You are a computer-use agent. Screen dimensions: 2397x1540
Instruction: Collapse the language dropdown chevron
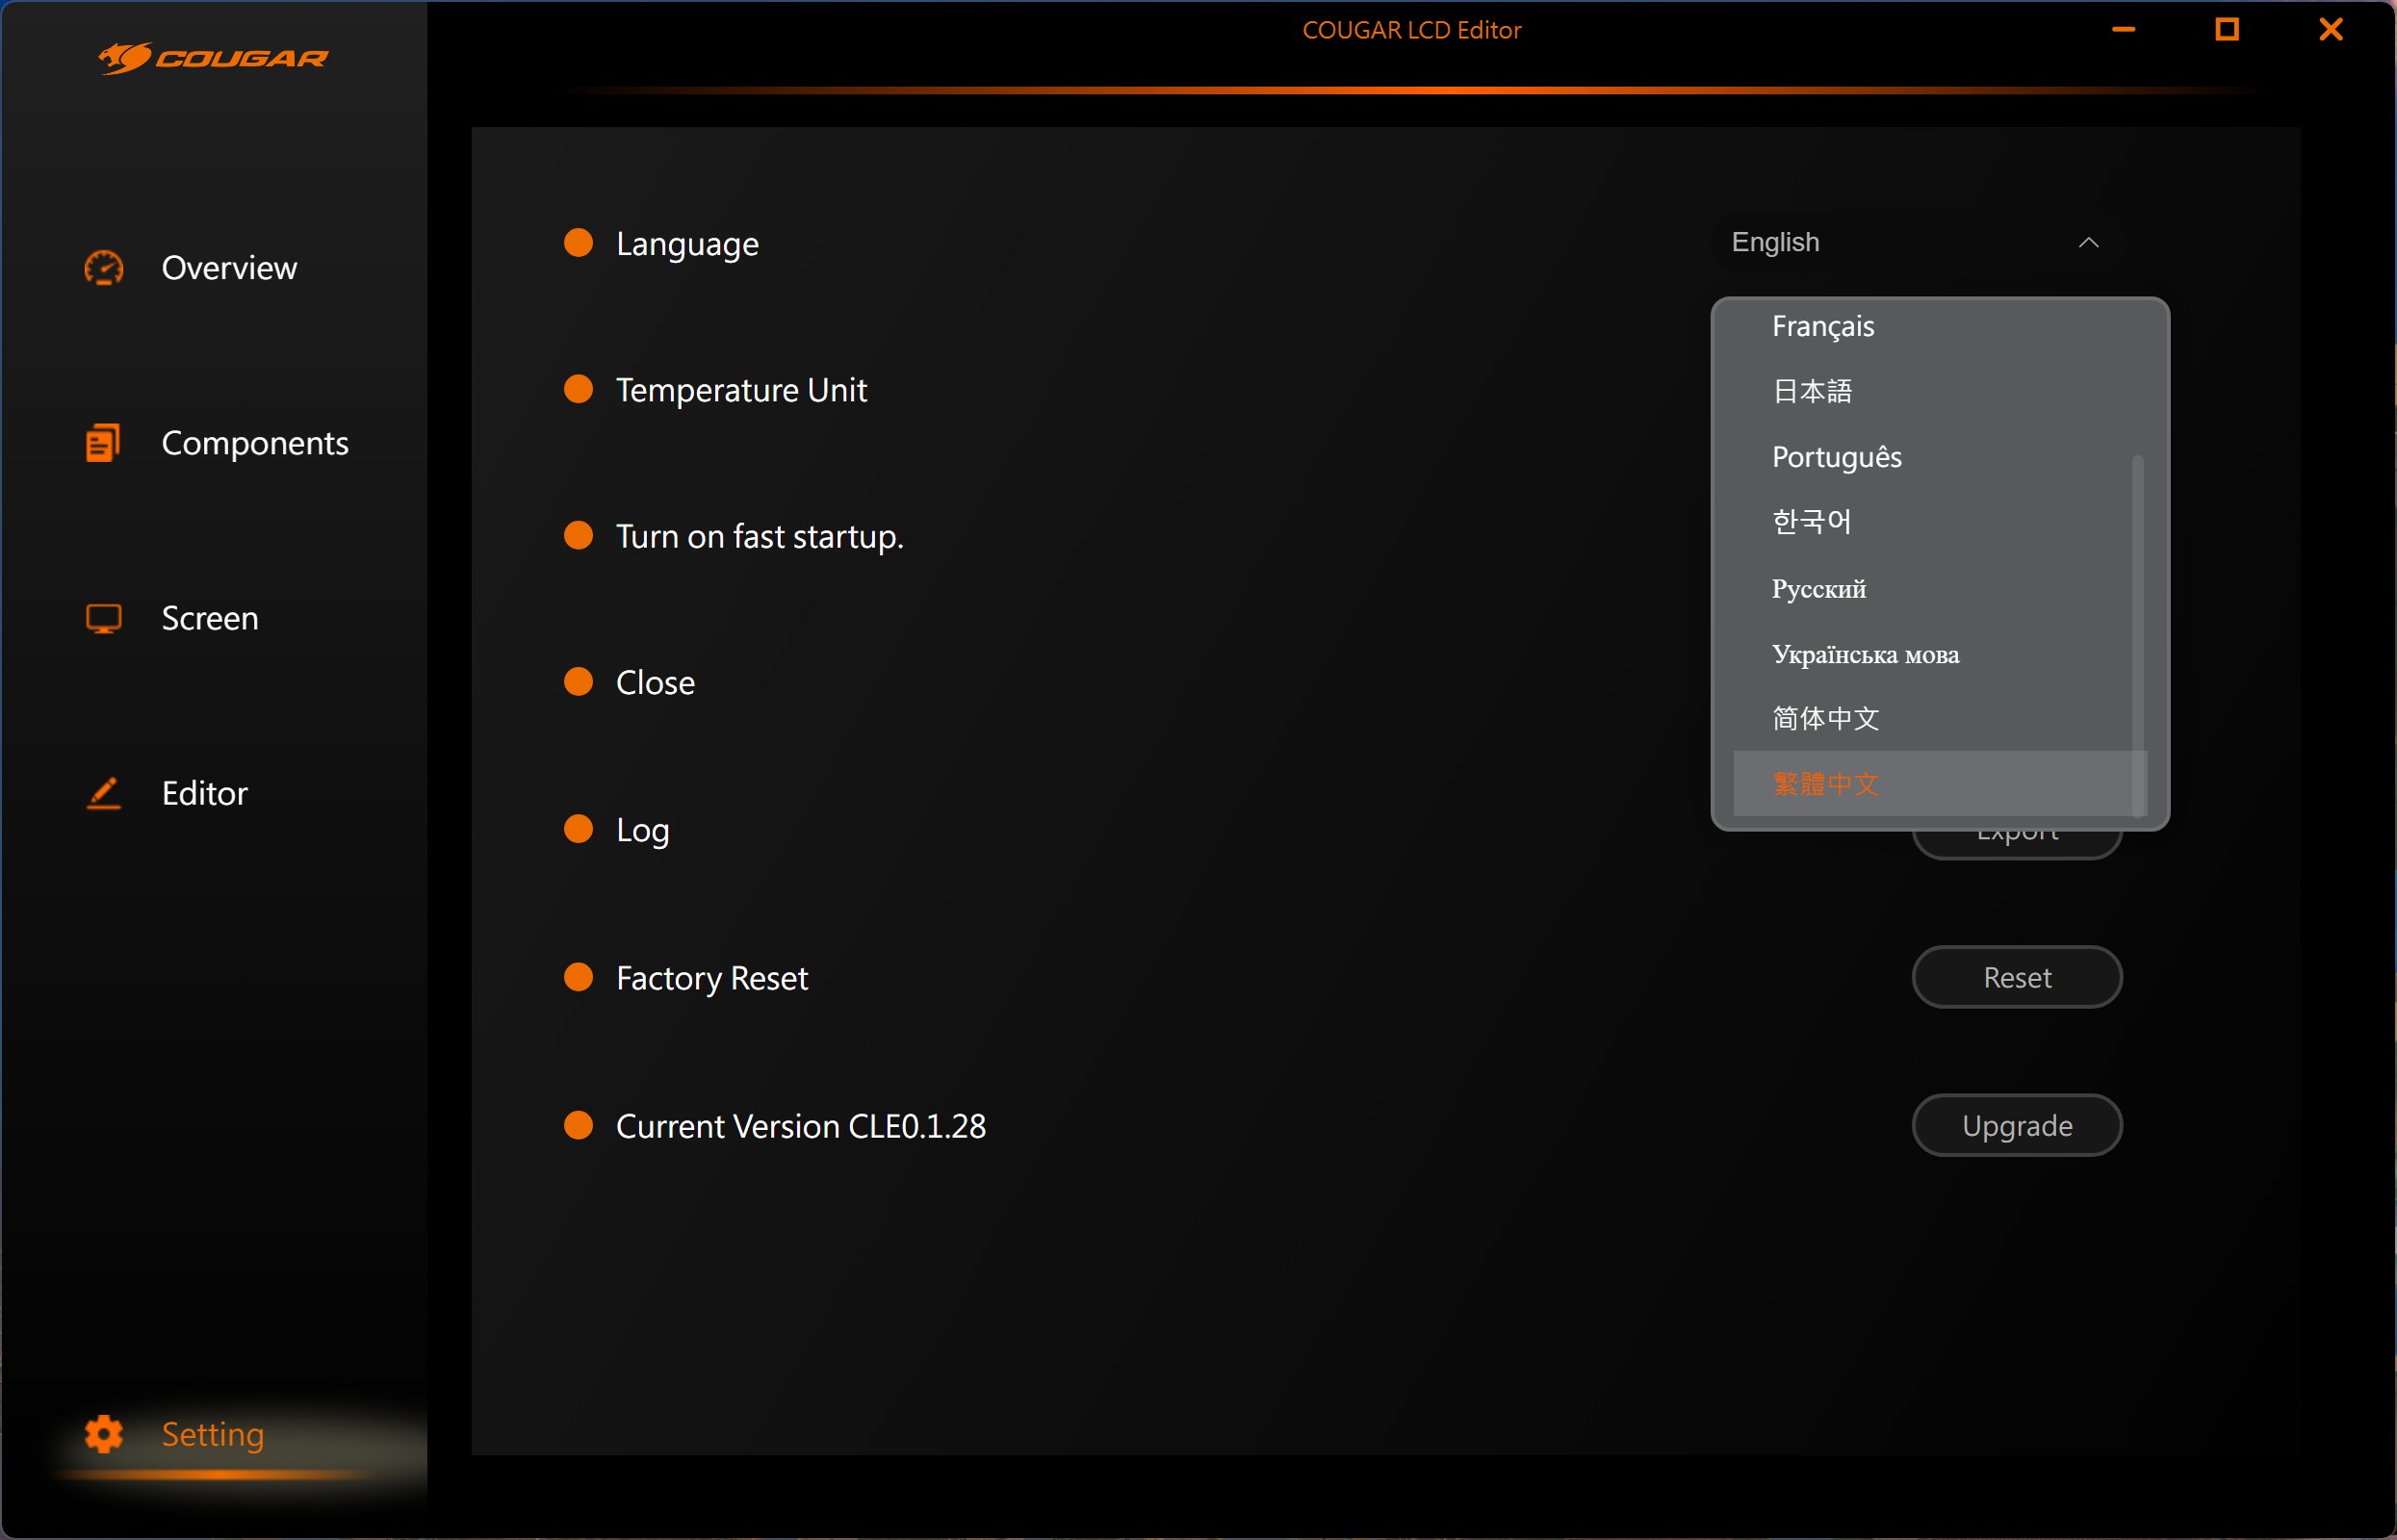(x=2088, y=243)
